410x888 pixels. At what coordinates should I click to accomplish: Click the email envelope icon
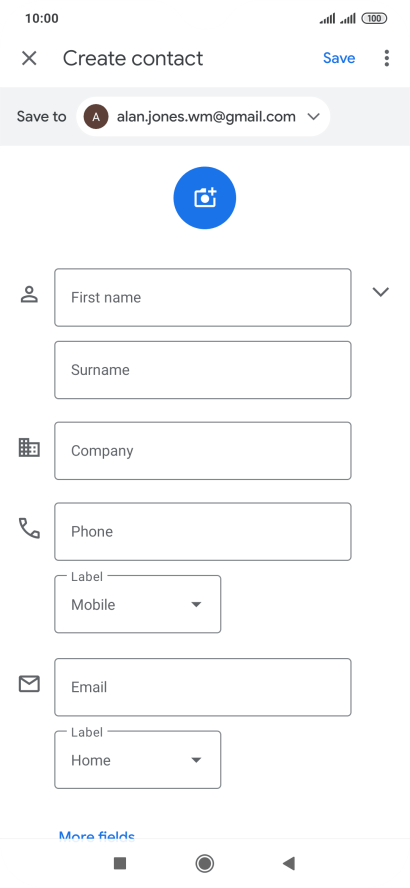coord(29,684)
